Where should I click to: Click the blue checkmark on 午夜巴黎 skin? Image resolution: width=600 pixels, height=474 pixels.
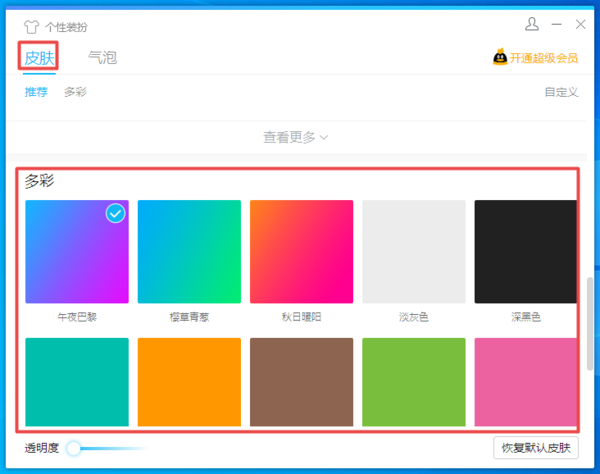115,213
